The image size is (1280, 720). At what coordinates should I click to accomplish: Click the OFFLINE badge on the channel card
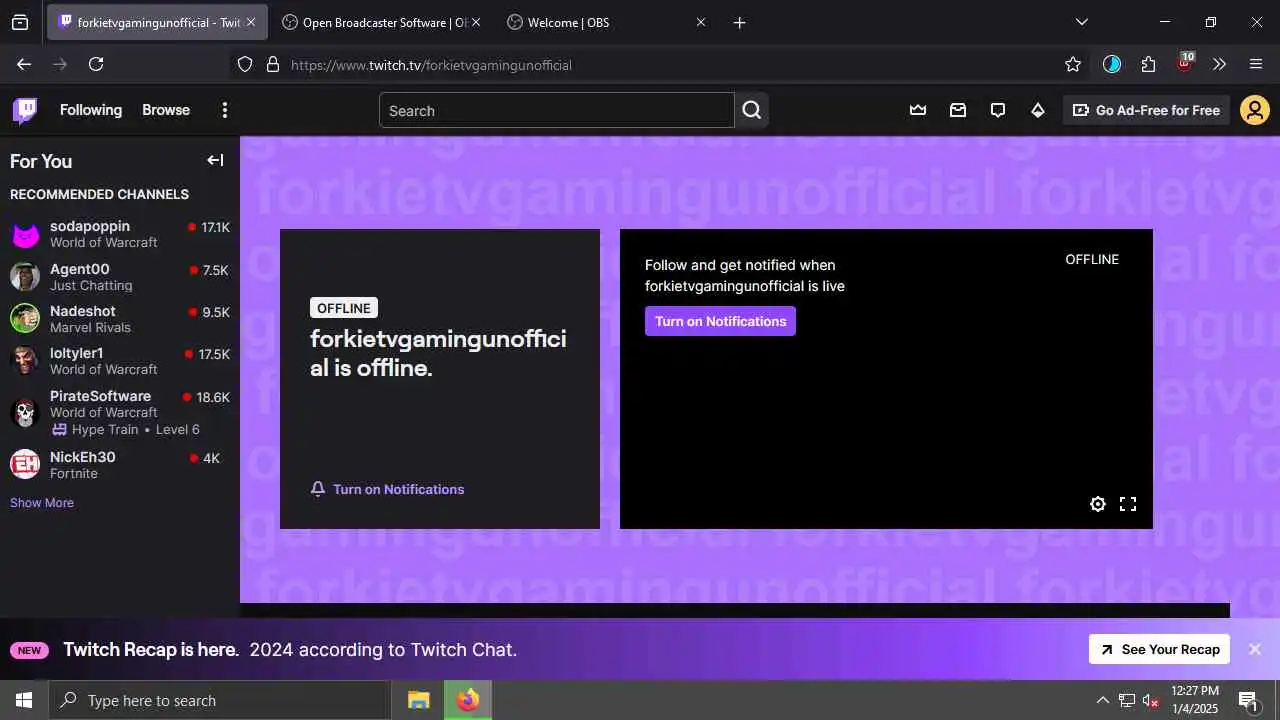[x=344, y=308]
